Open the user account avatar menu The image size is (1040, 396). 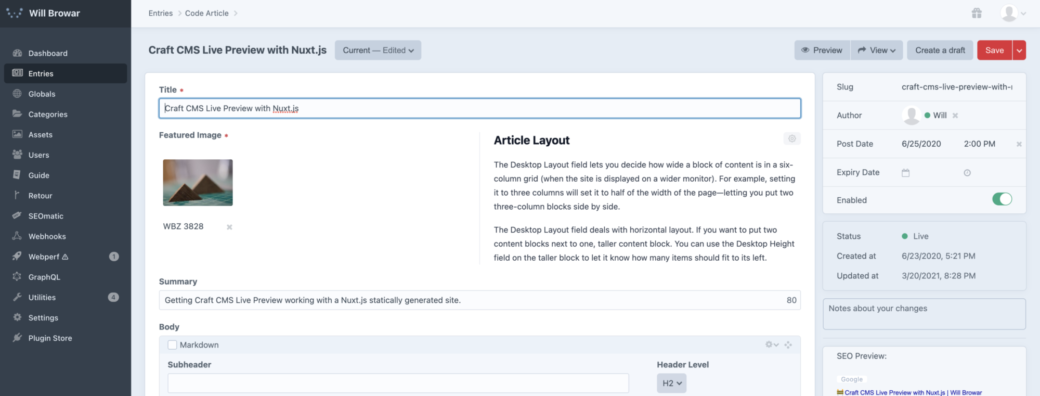[1012, 13]
